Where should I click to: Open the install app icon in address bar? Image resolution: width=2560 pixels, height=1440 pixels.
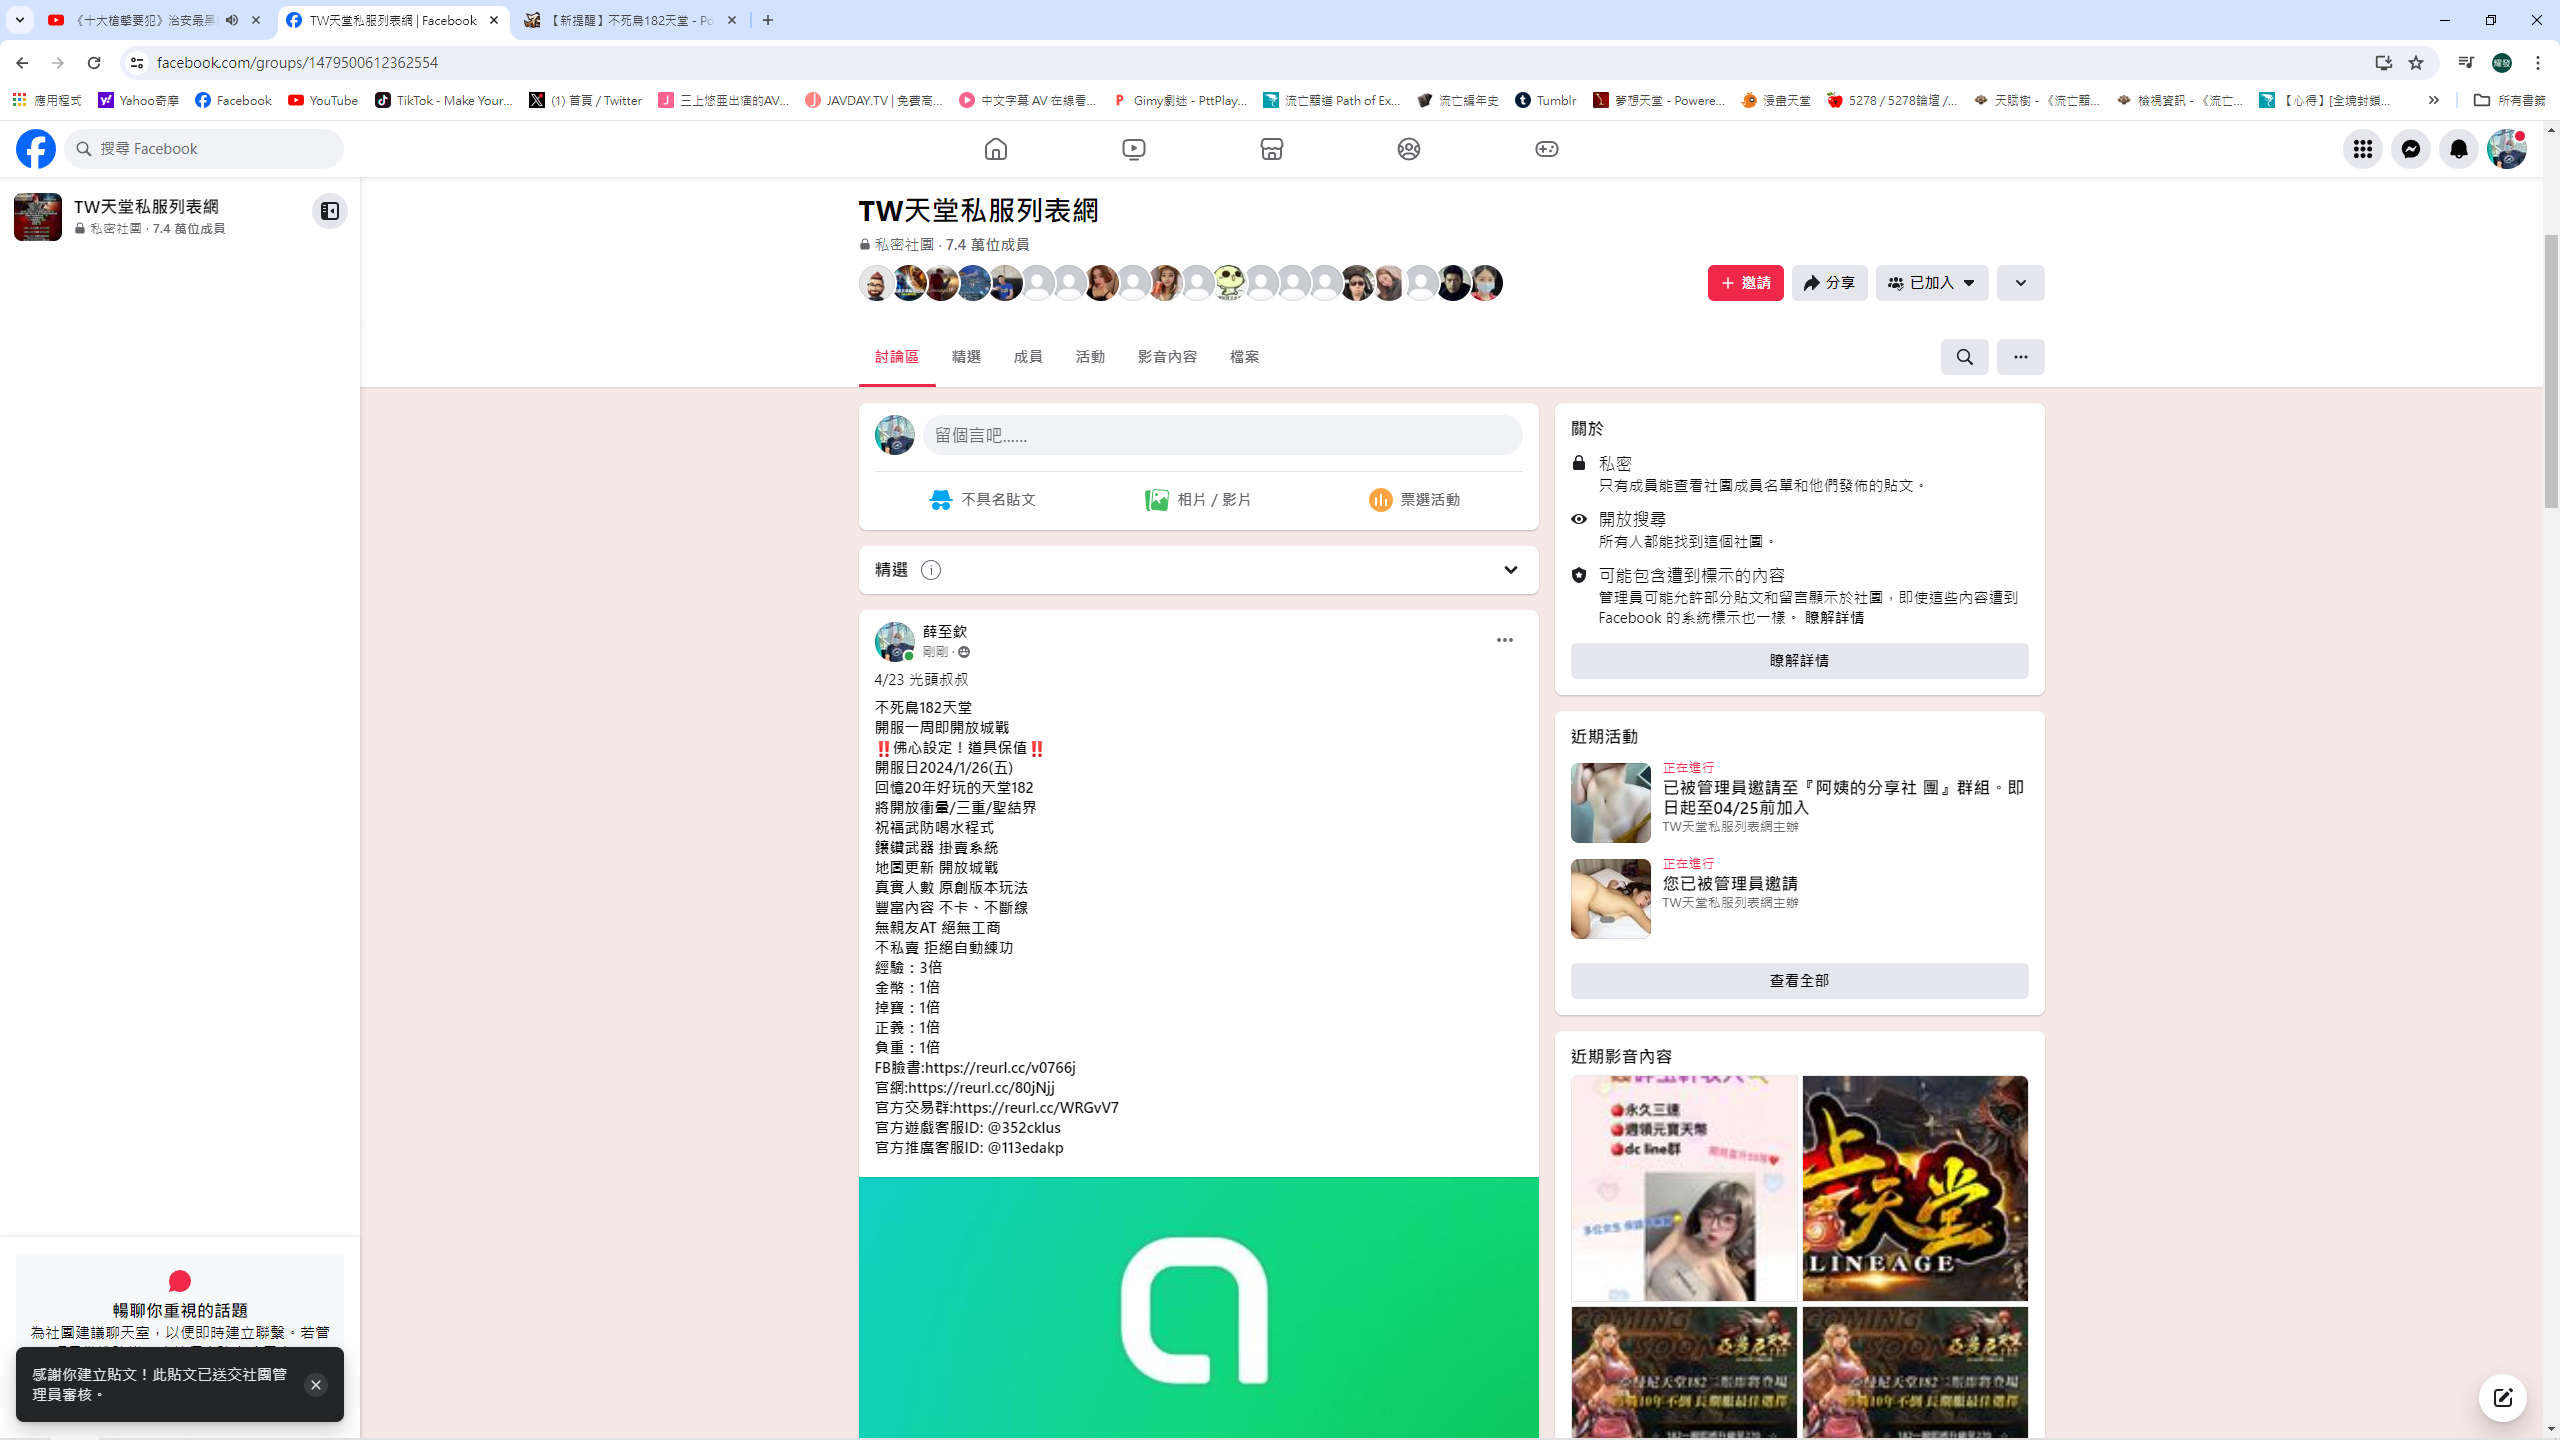[2384, 62]
